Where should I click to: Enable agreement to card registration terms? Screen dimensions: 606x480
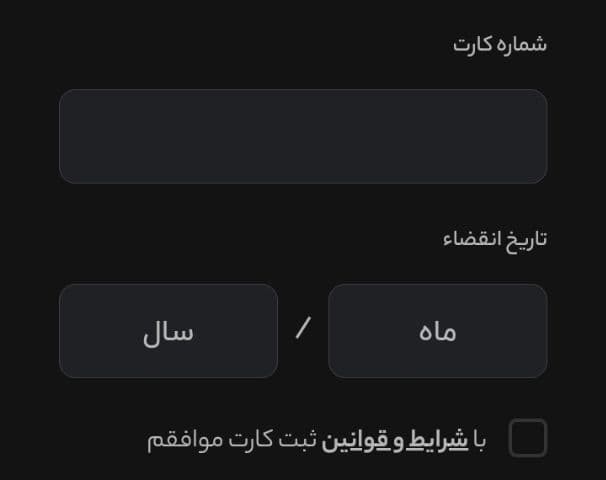(x=528, y=438)
